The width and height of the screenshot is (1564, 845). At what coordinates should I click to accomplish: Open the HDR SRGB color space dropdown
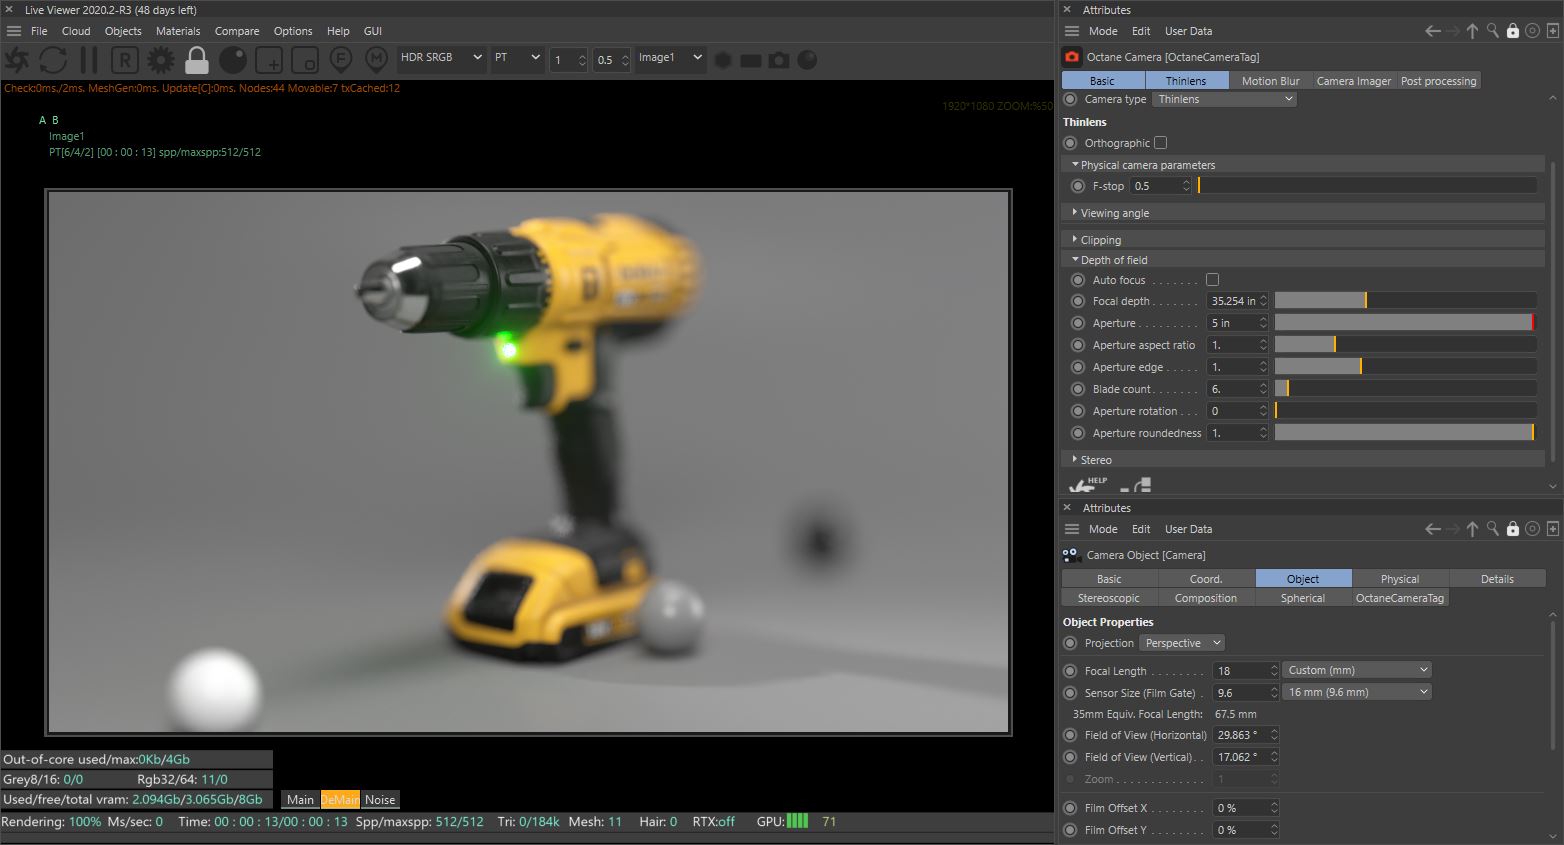click(441, 58)
